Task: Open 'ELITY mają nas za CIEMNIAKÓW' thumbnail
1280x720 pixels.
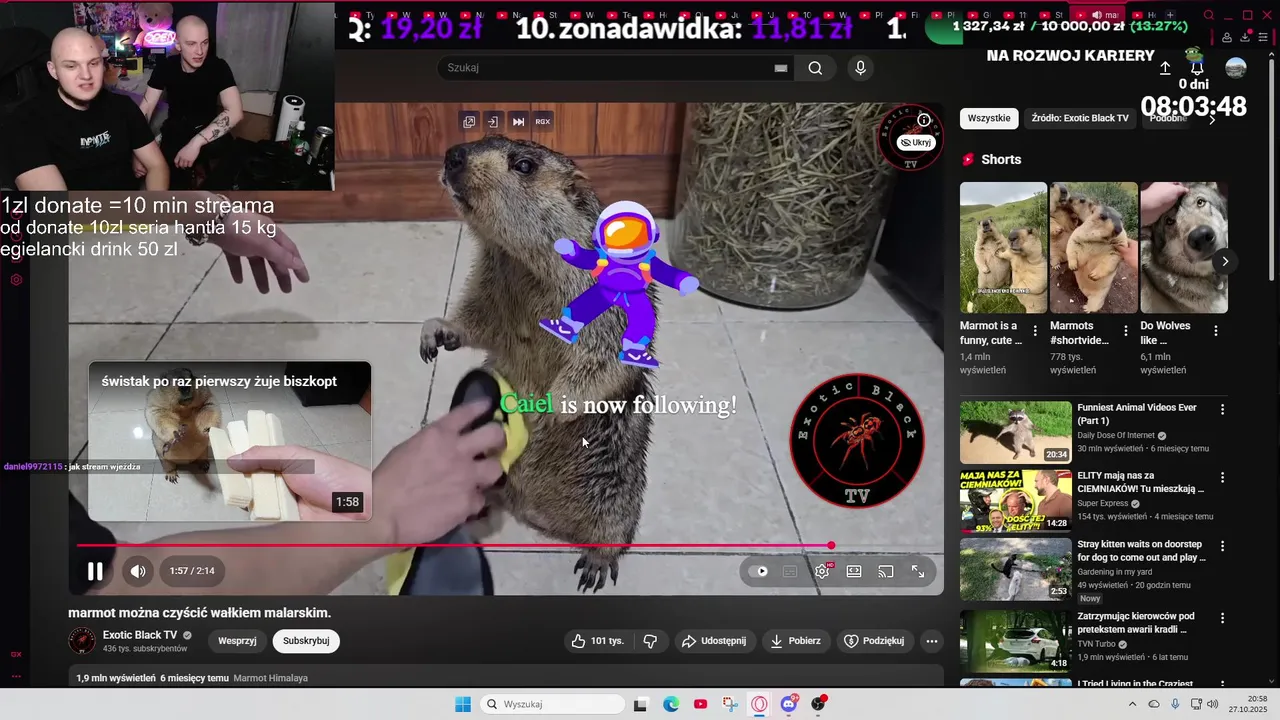Action: click(1016, 500)
